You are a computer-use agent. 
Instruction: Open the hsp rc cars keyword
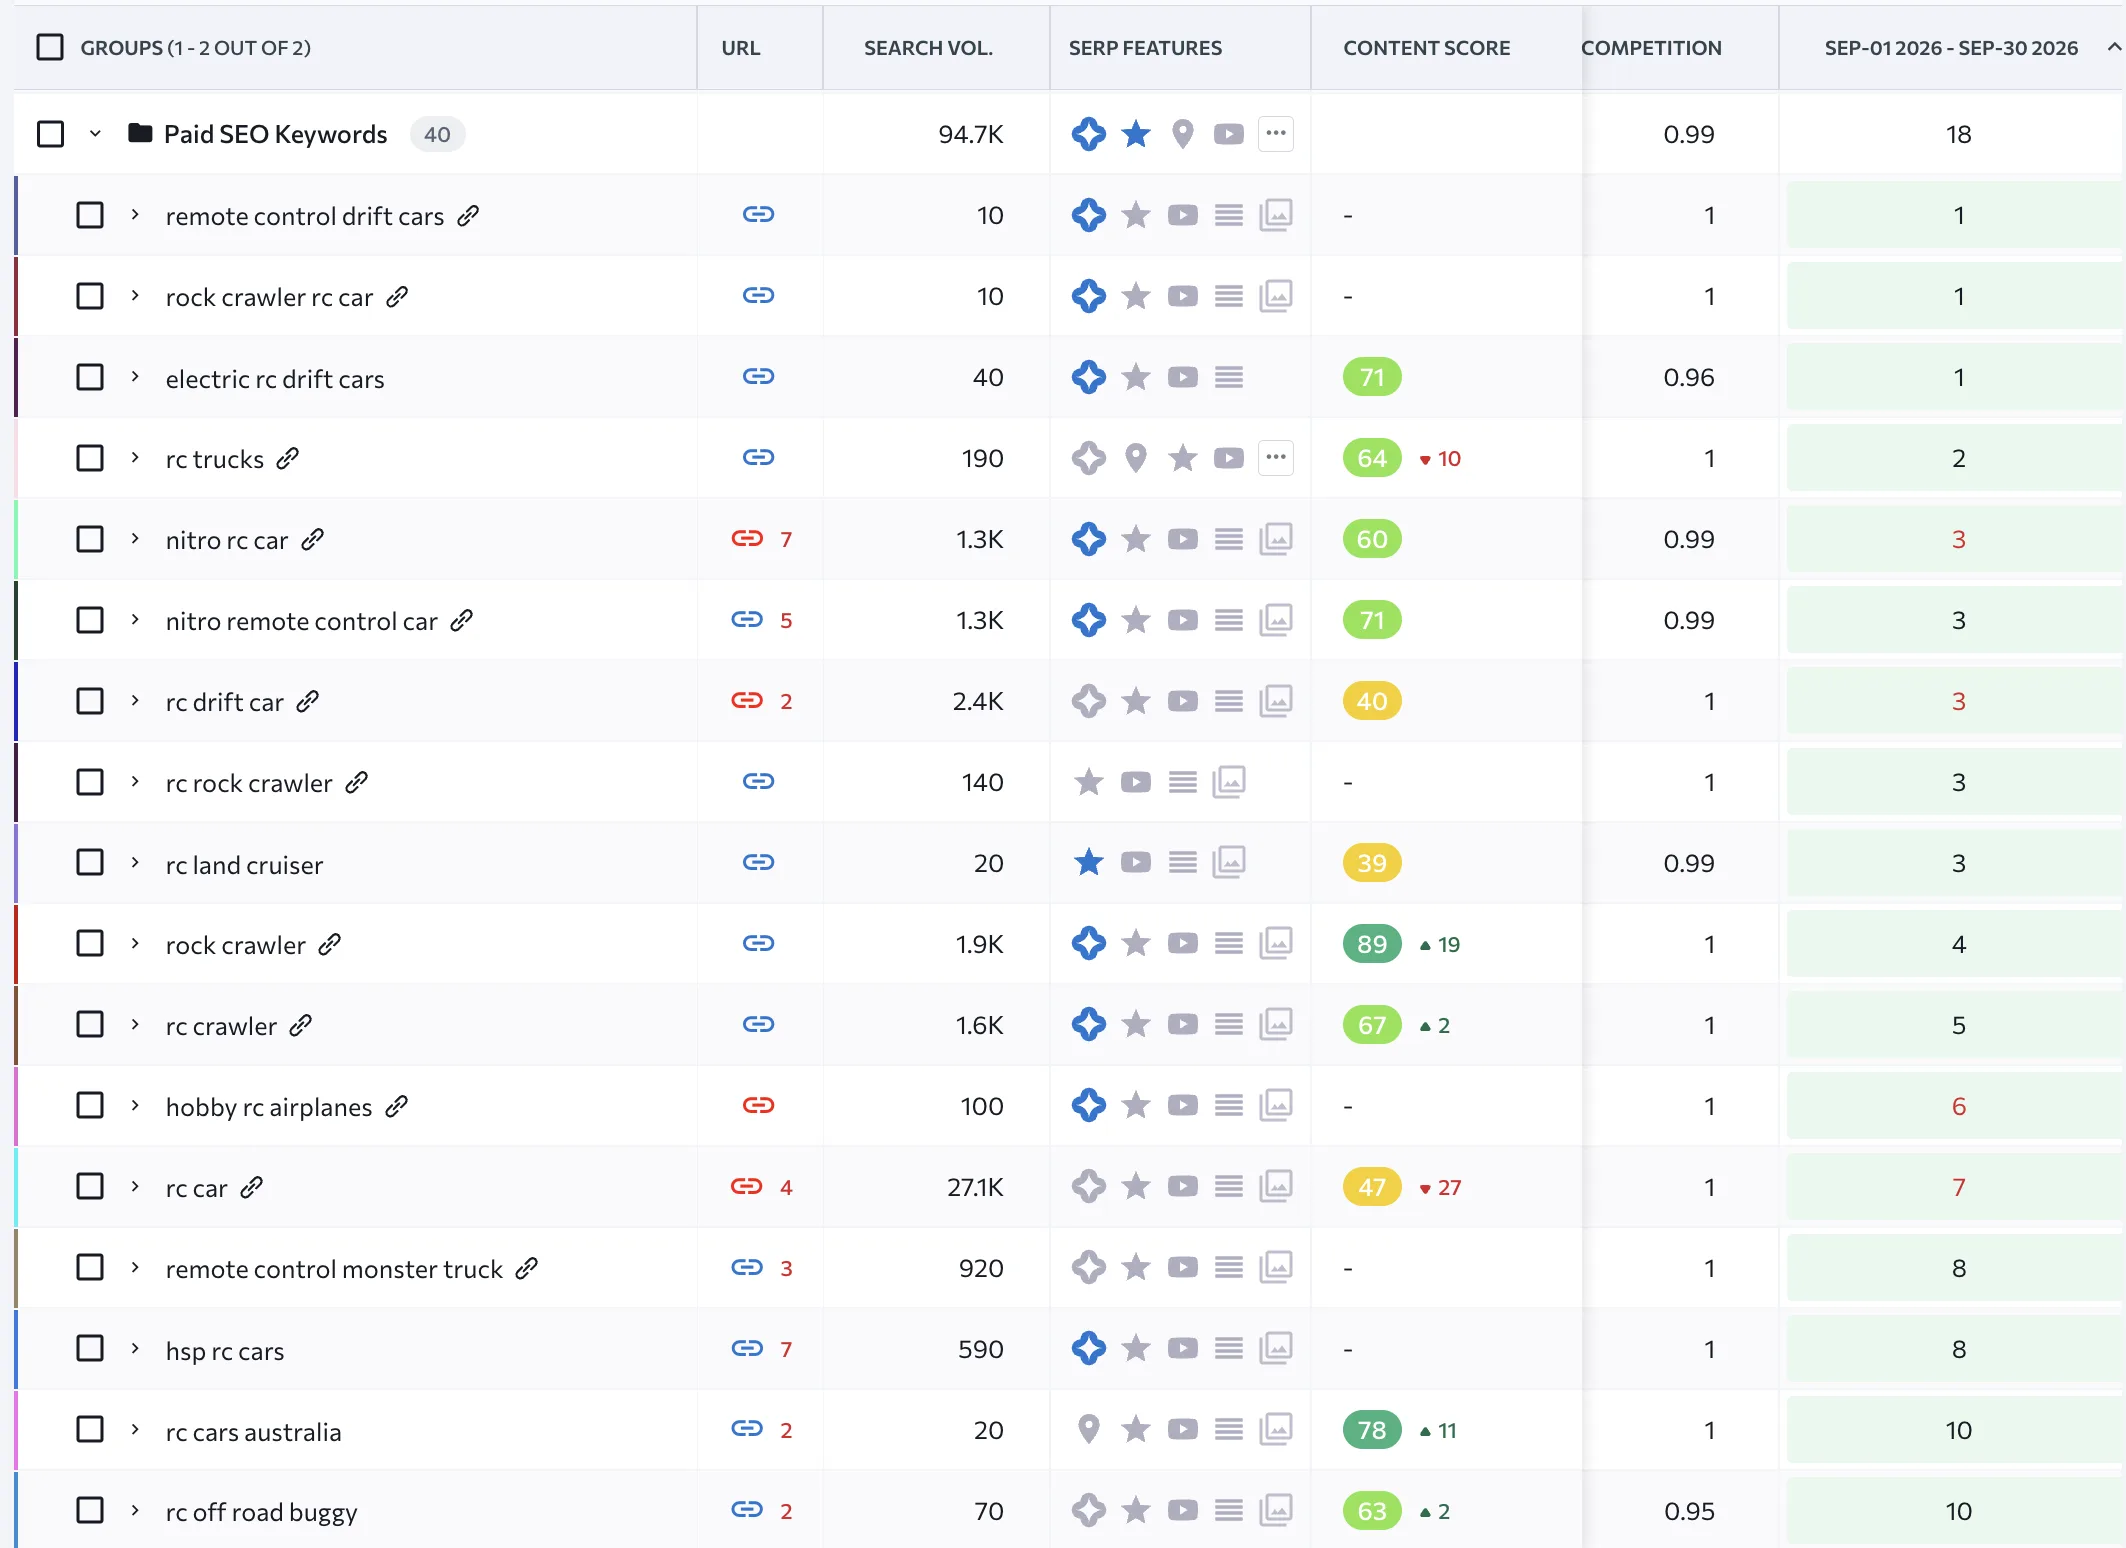225,1351
